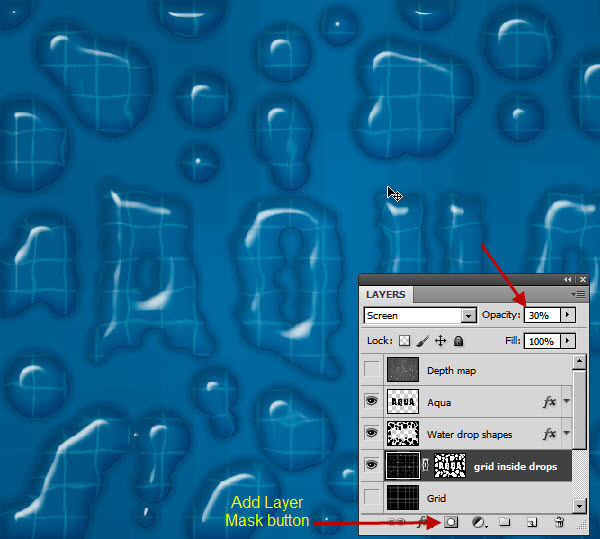The width and height of the screenshot is (600, 539).
Task: Lock layer position icon
Action: (440, 341)
